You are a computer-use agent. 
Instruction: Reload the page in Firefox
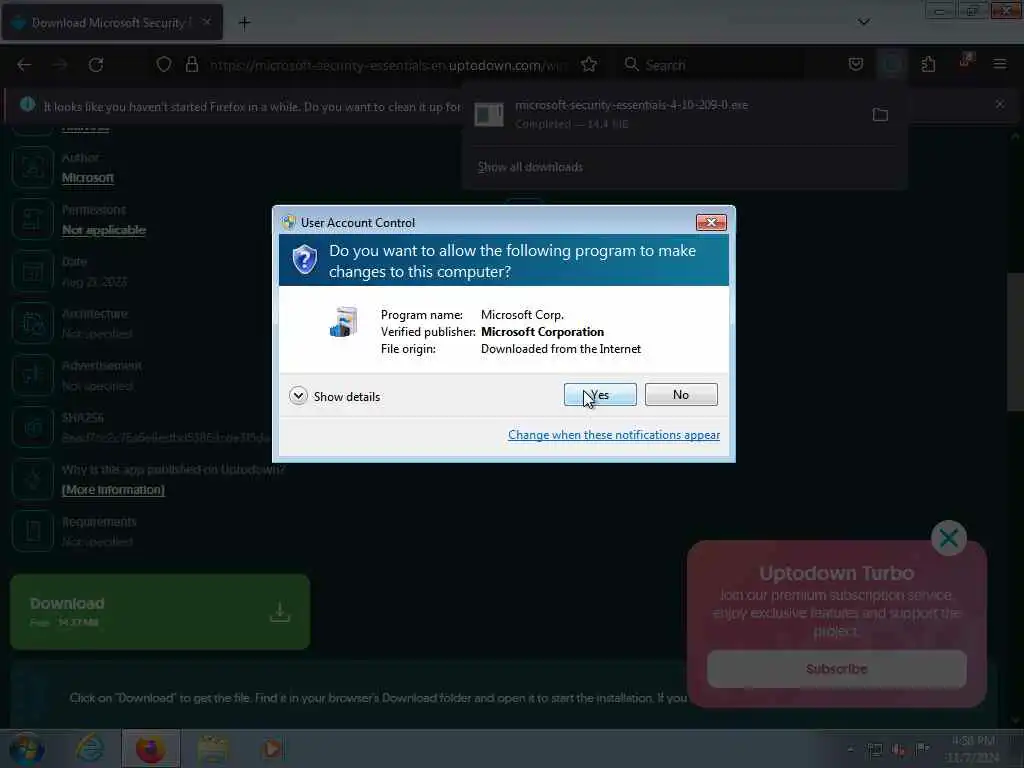point(96,65)
